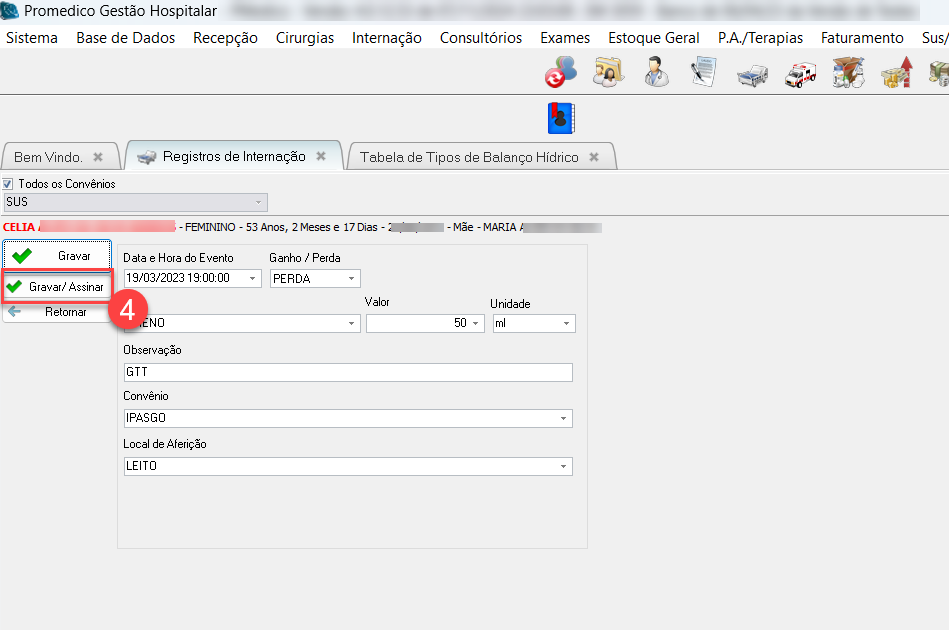Open the Convênio dropdown showing IPASGO
The height and width of the screenshot is (630, 949).
click(564, 419)
